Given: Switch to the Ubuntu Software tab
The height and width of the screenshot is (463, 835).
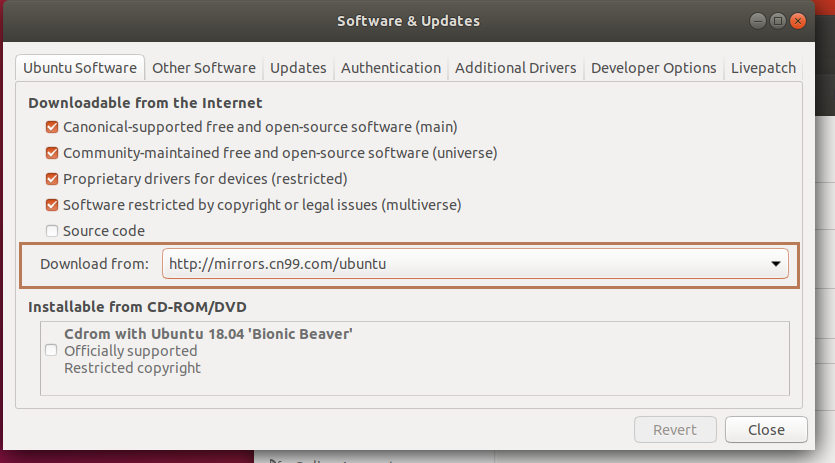Looking at the screenshot, I should pos(80,68).
